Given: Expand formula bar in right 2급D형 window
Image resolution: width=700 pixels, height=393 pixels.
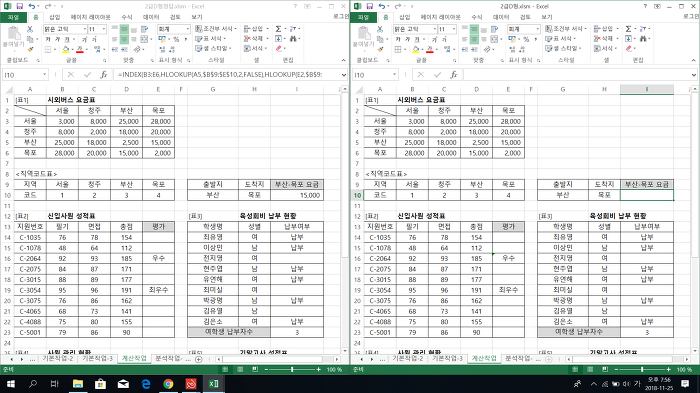Looking at the screenshot, I should pos(693,75).
